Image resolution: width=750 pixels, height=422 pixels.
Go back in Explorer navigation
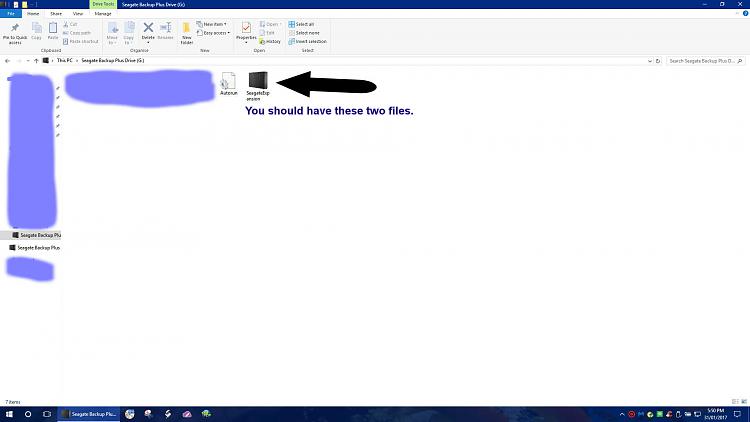[8, 61]
